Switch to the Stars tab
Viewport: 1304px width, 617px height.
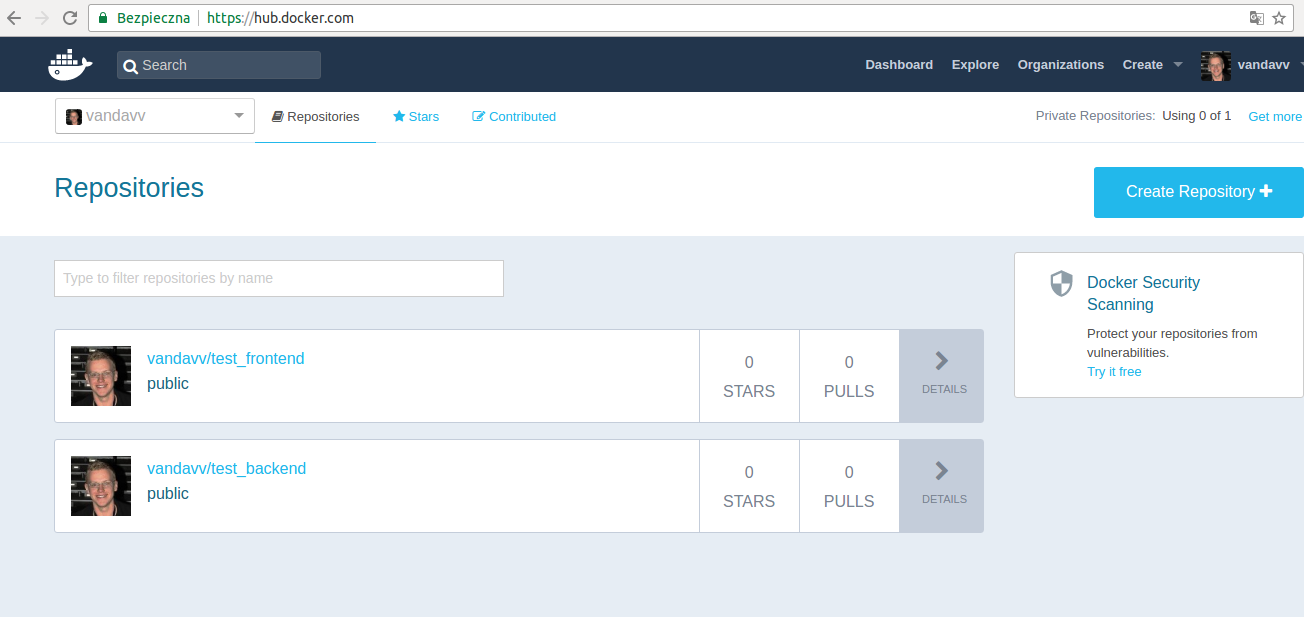pos(416,117)
